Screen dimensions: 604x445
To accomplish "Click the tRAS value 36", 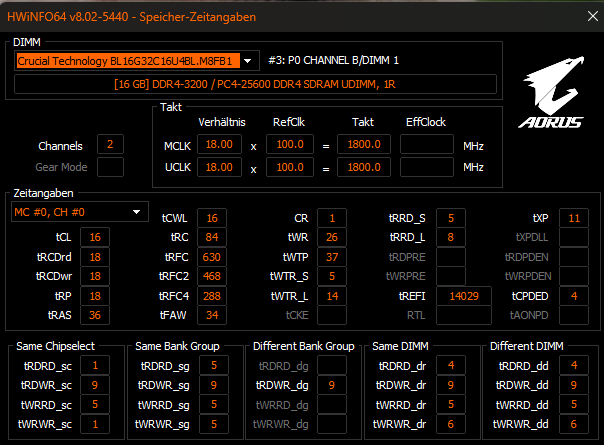I will click(x=95, y=315).
